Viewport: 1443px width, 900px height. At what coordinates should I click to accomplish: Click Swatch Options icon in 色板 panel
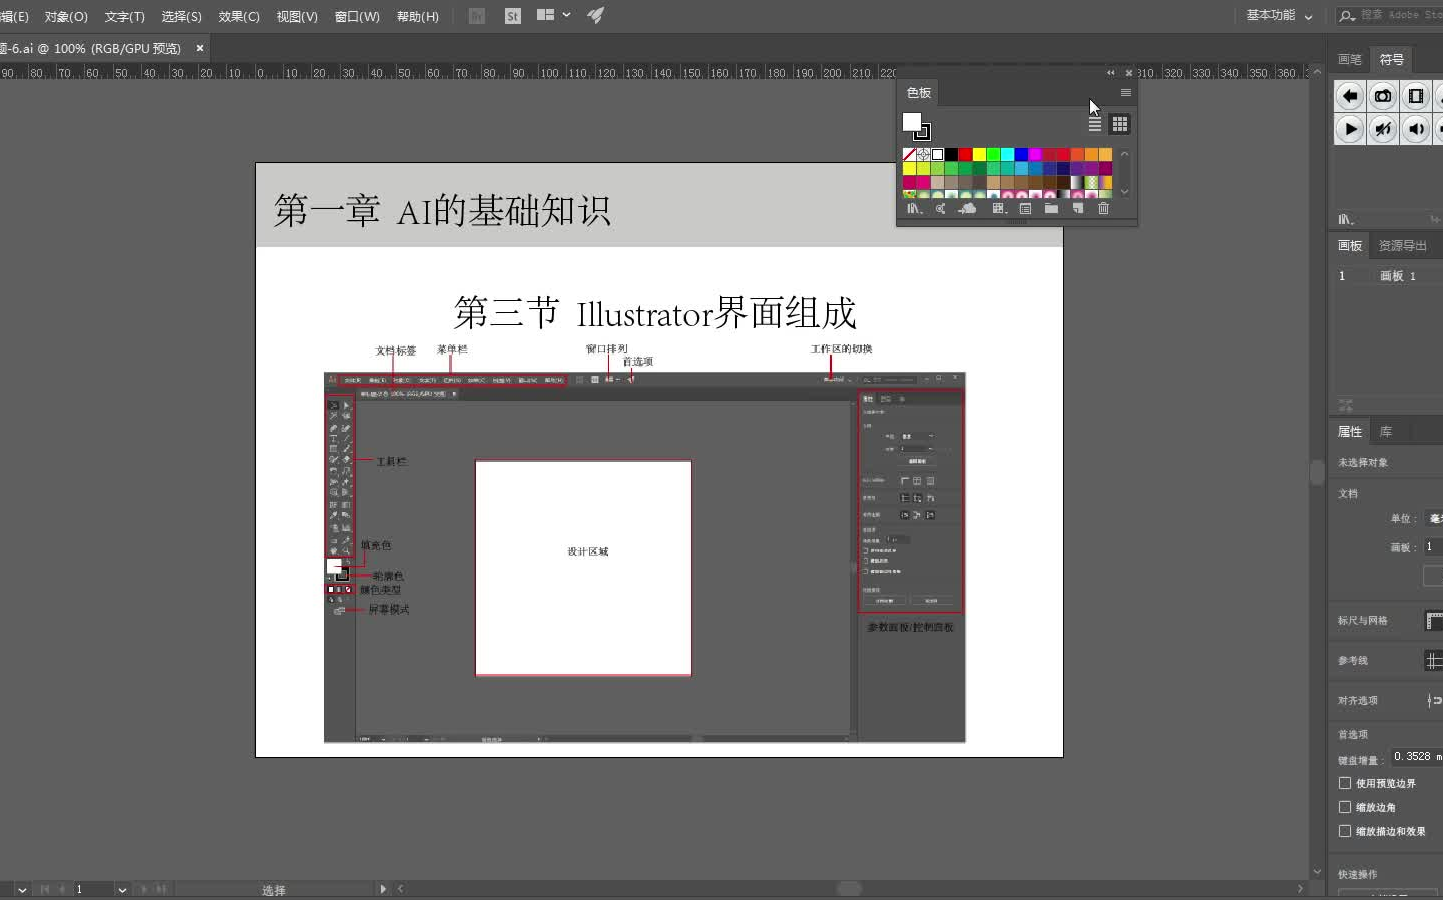[1025, 209]
